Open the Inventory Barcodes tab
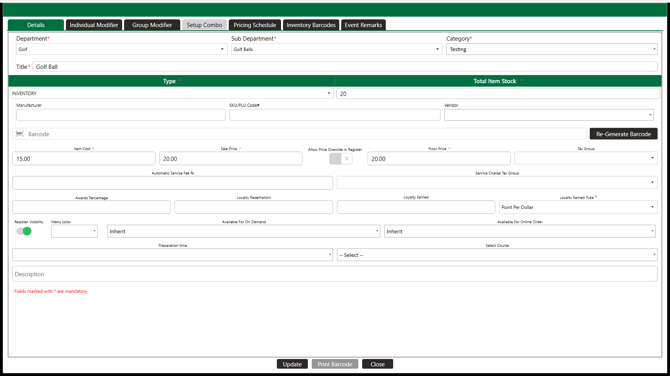This screenshot has width=670, height=376. pyautogui.click(x=311, y=25)
